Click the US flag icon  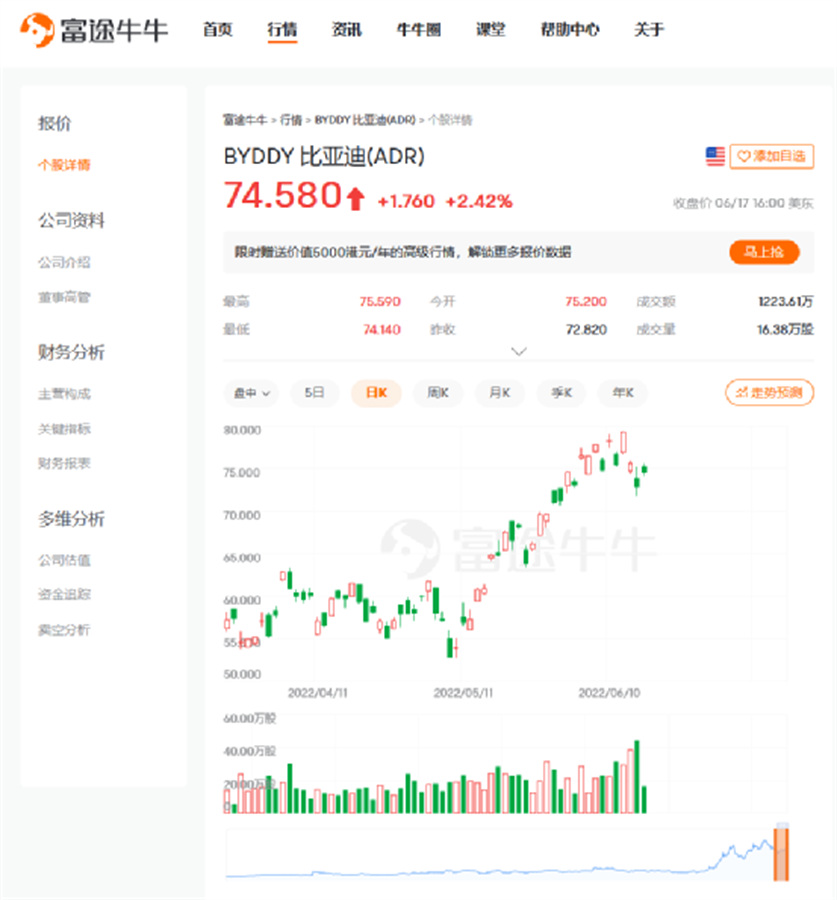pyautogui.click(x=715, y=156)
